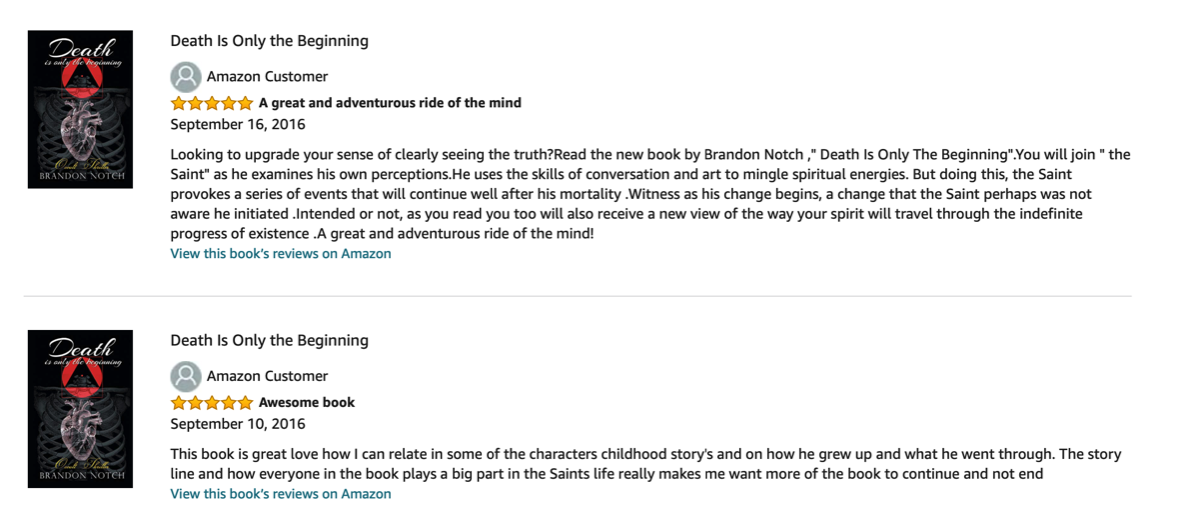
Task: Click the September 10, 2016 review date
Action: click(x=238, y=425)
